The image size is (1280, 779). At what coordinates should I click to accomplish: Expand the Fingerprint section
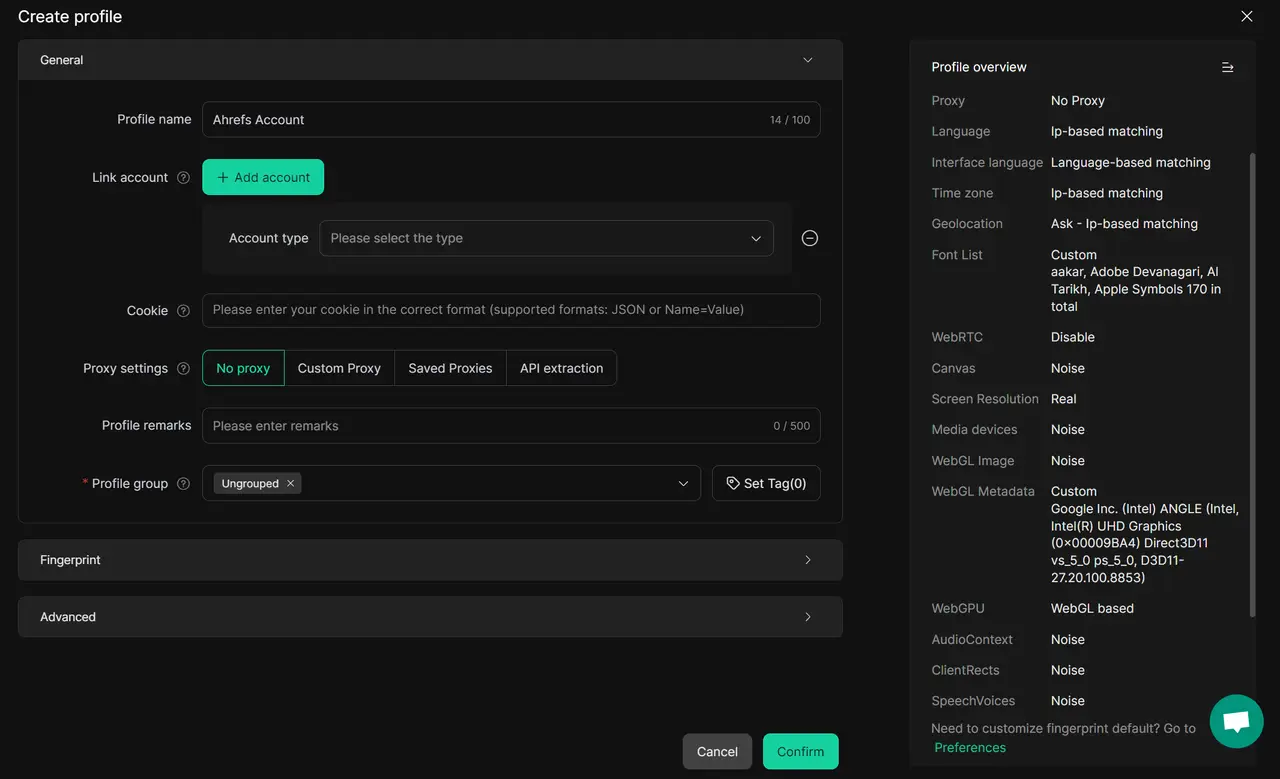pos(430,560)
